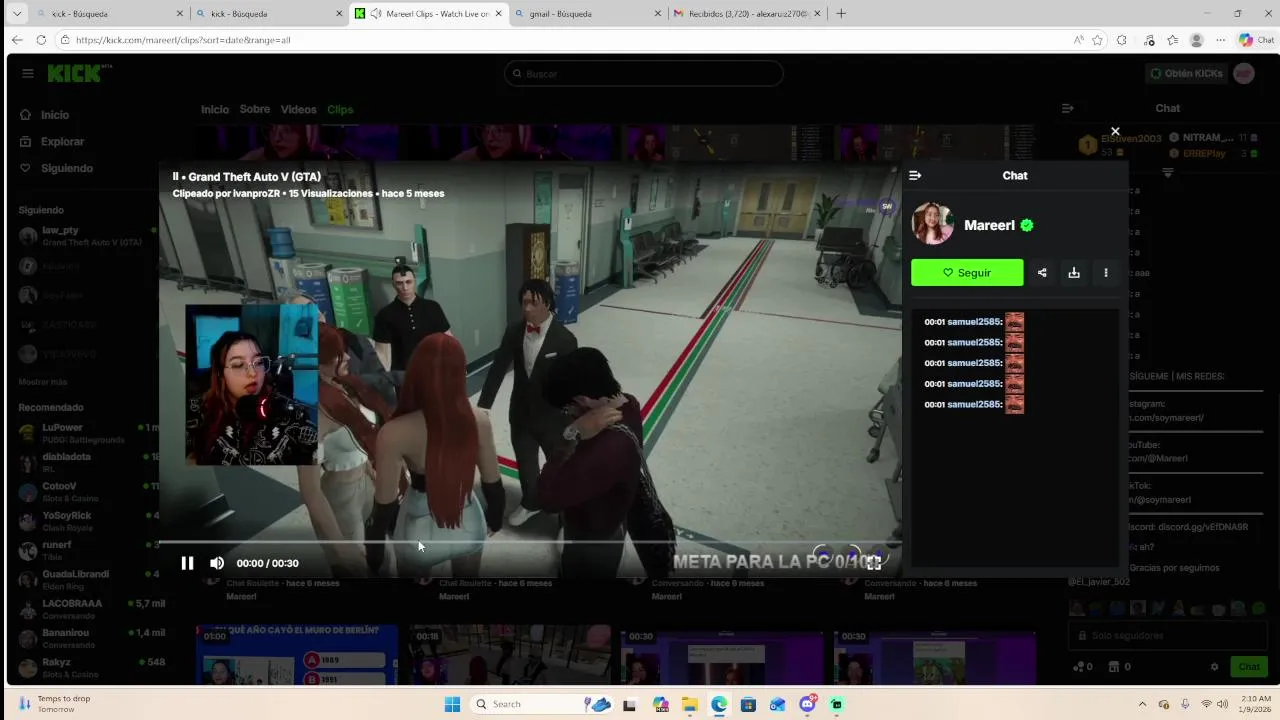Go back with browser back arrow
This screenshot has width=1280, height=720.
point(17,40)
